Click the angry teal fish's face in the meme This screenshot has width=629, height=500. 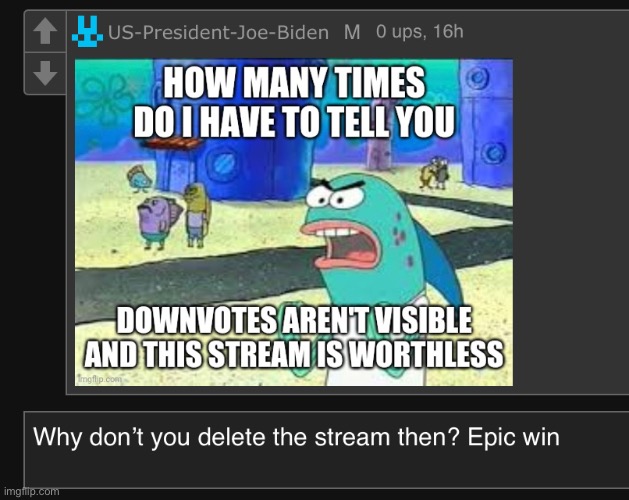click(x=344, y=225)
